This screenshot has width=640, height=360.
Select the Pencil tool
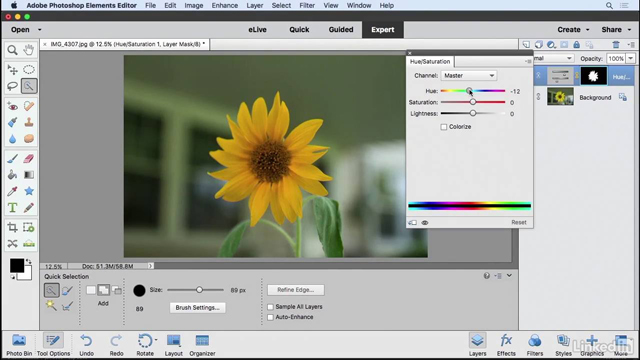(29, 208)
